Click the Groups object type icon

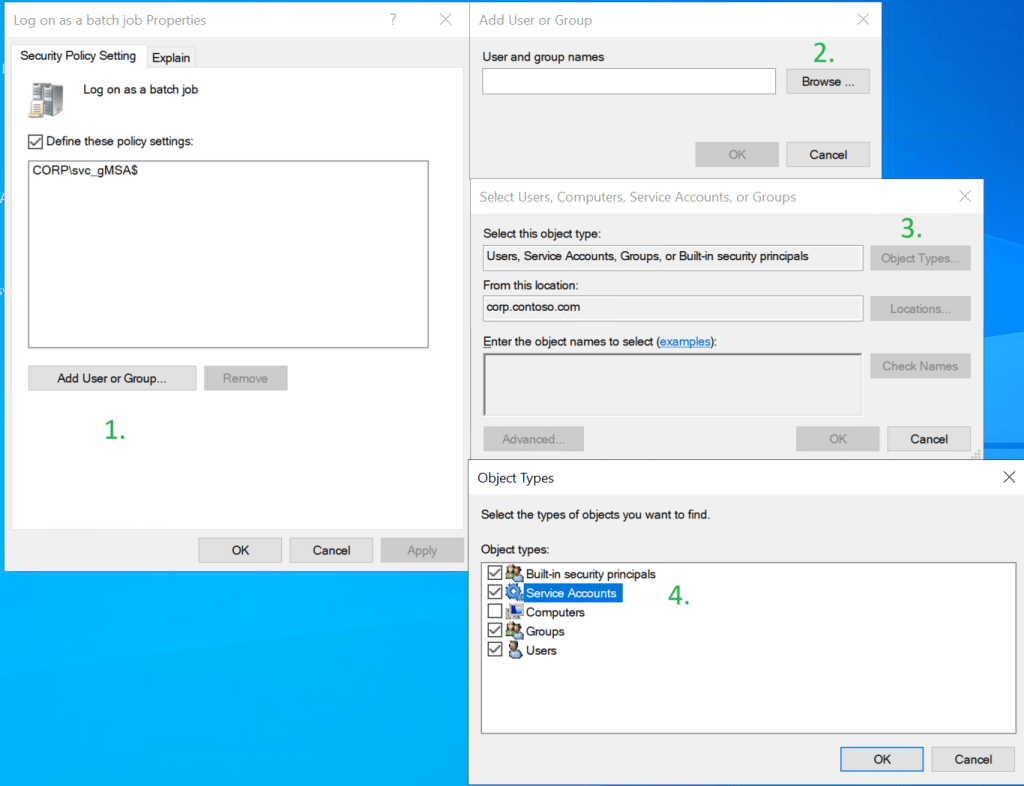click(x=514, y=631)
